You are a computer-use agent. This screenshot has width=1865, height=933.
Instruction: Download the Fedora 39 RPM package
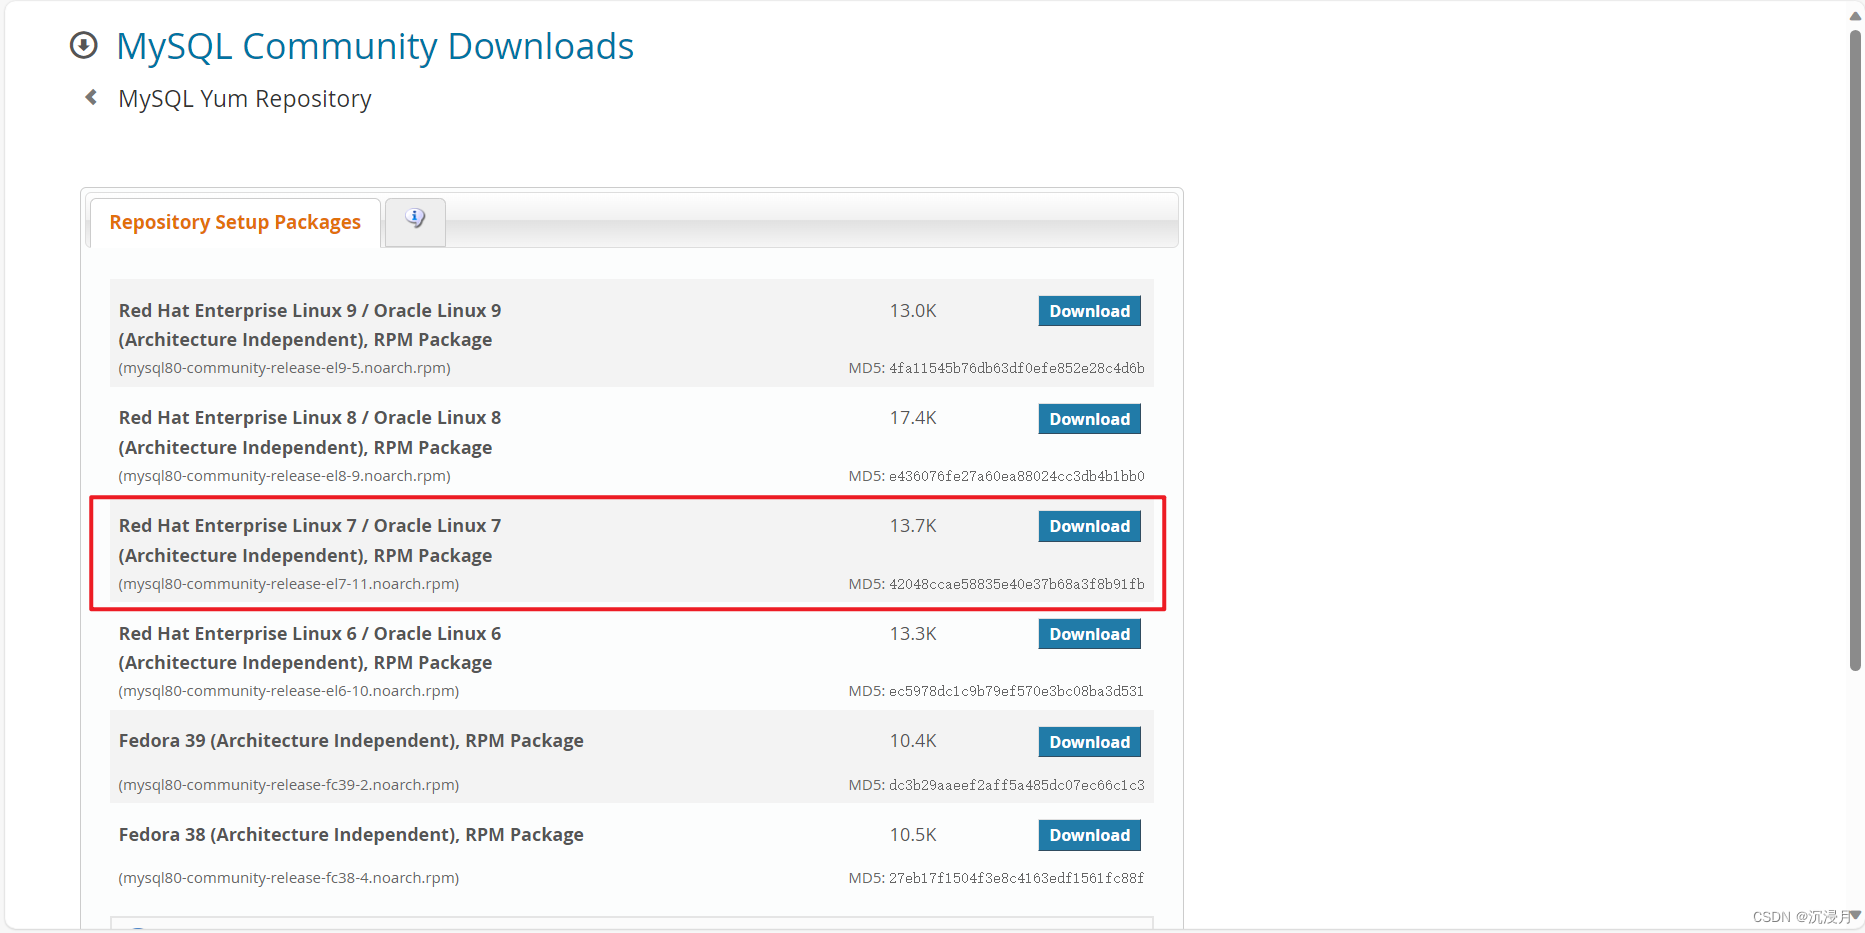1089,742
